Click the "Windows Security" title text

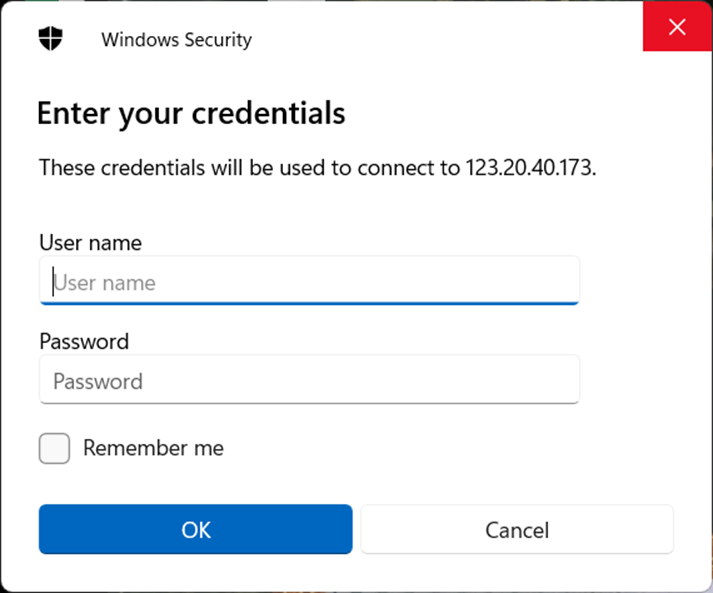tap(176, 40)
